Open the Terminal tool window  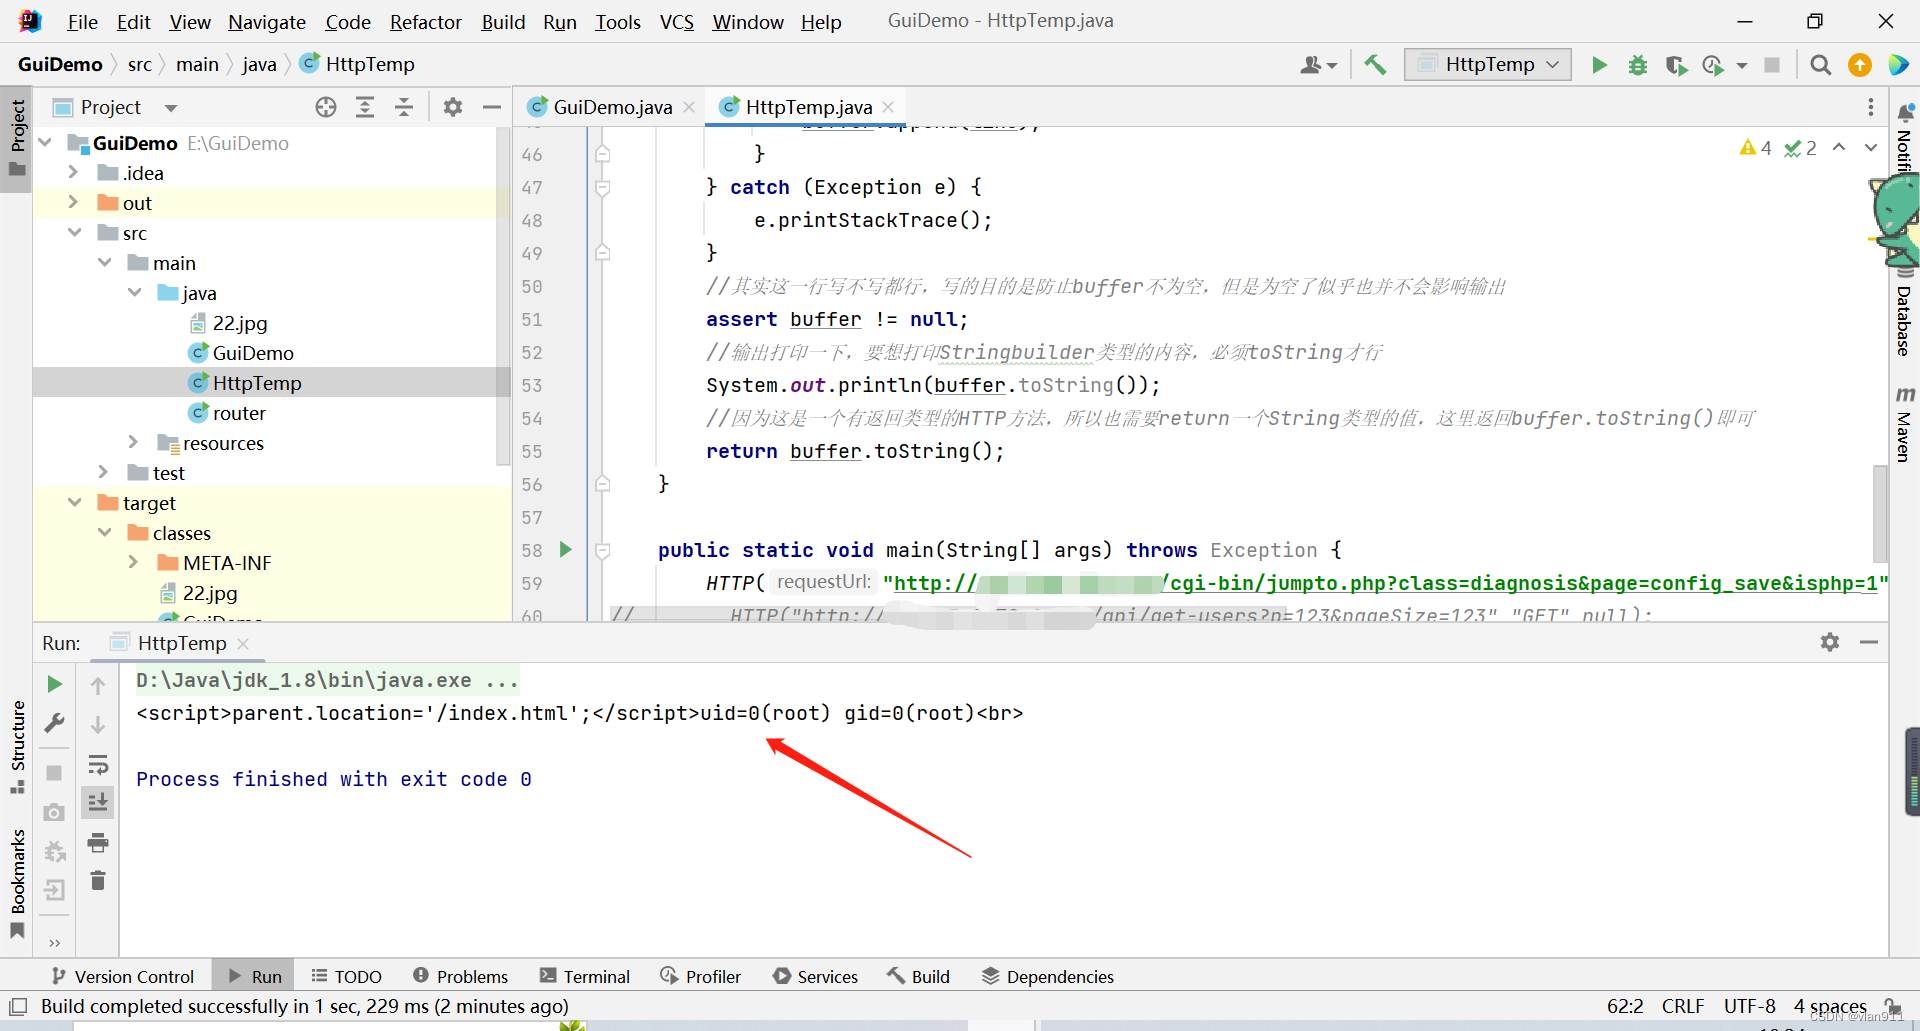[x=585, y=976]
